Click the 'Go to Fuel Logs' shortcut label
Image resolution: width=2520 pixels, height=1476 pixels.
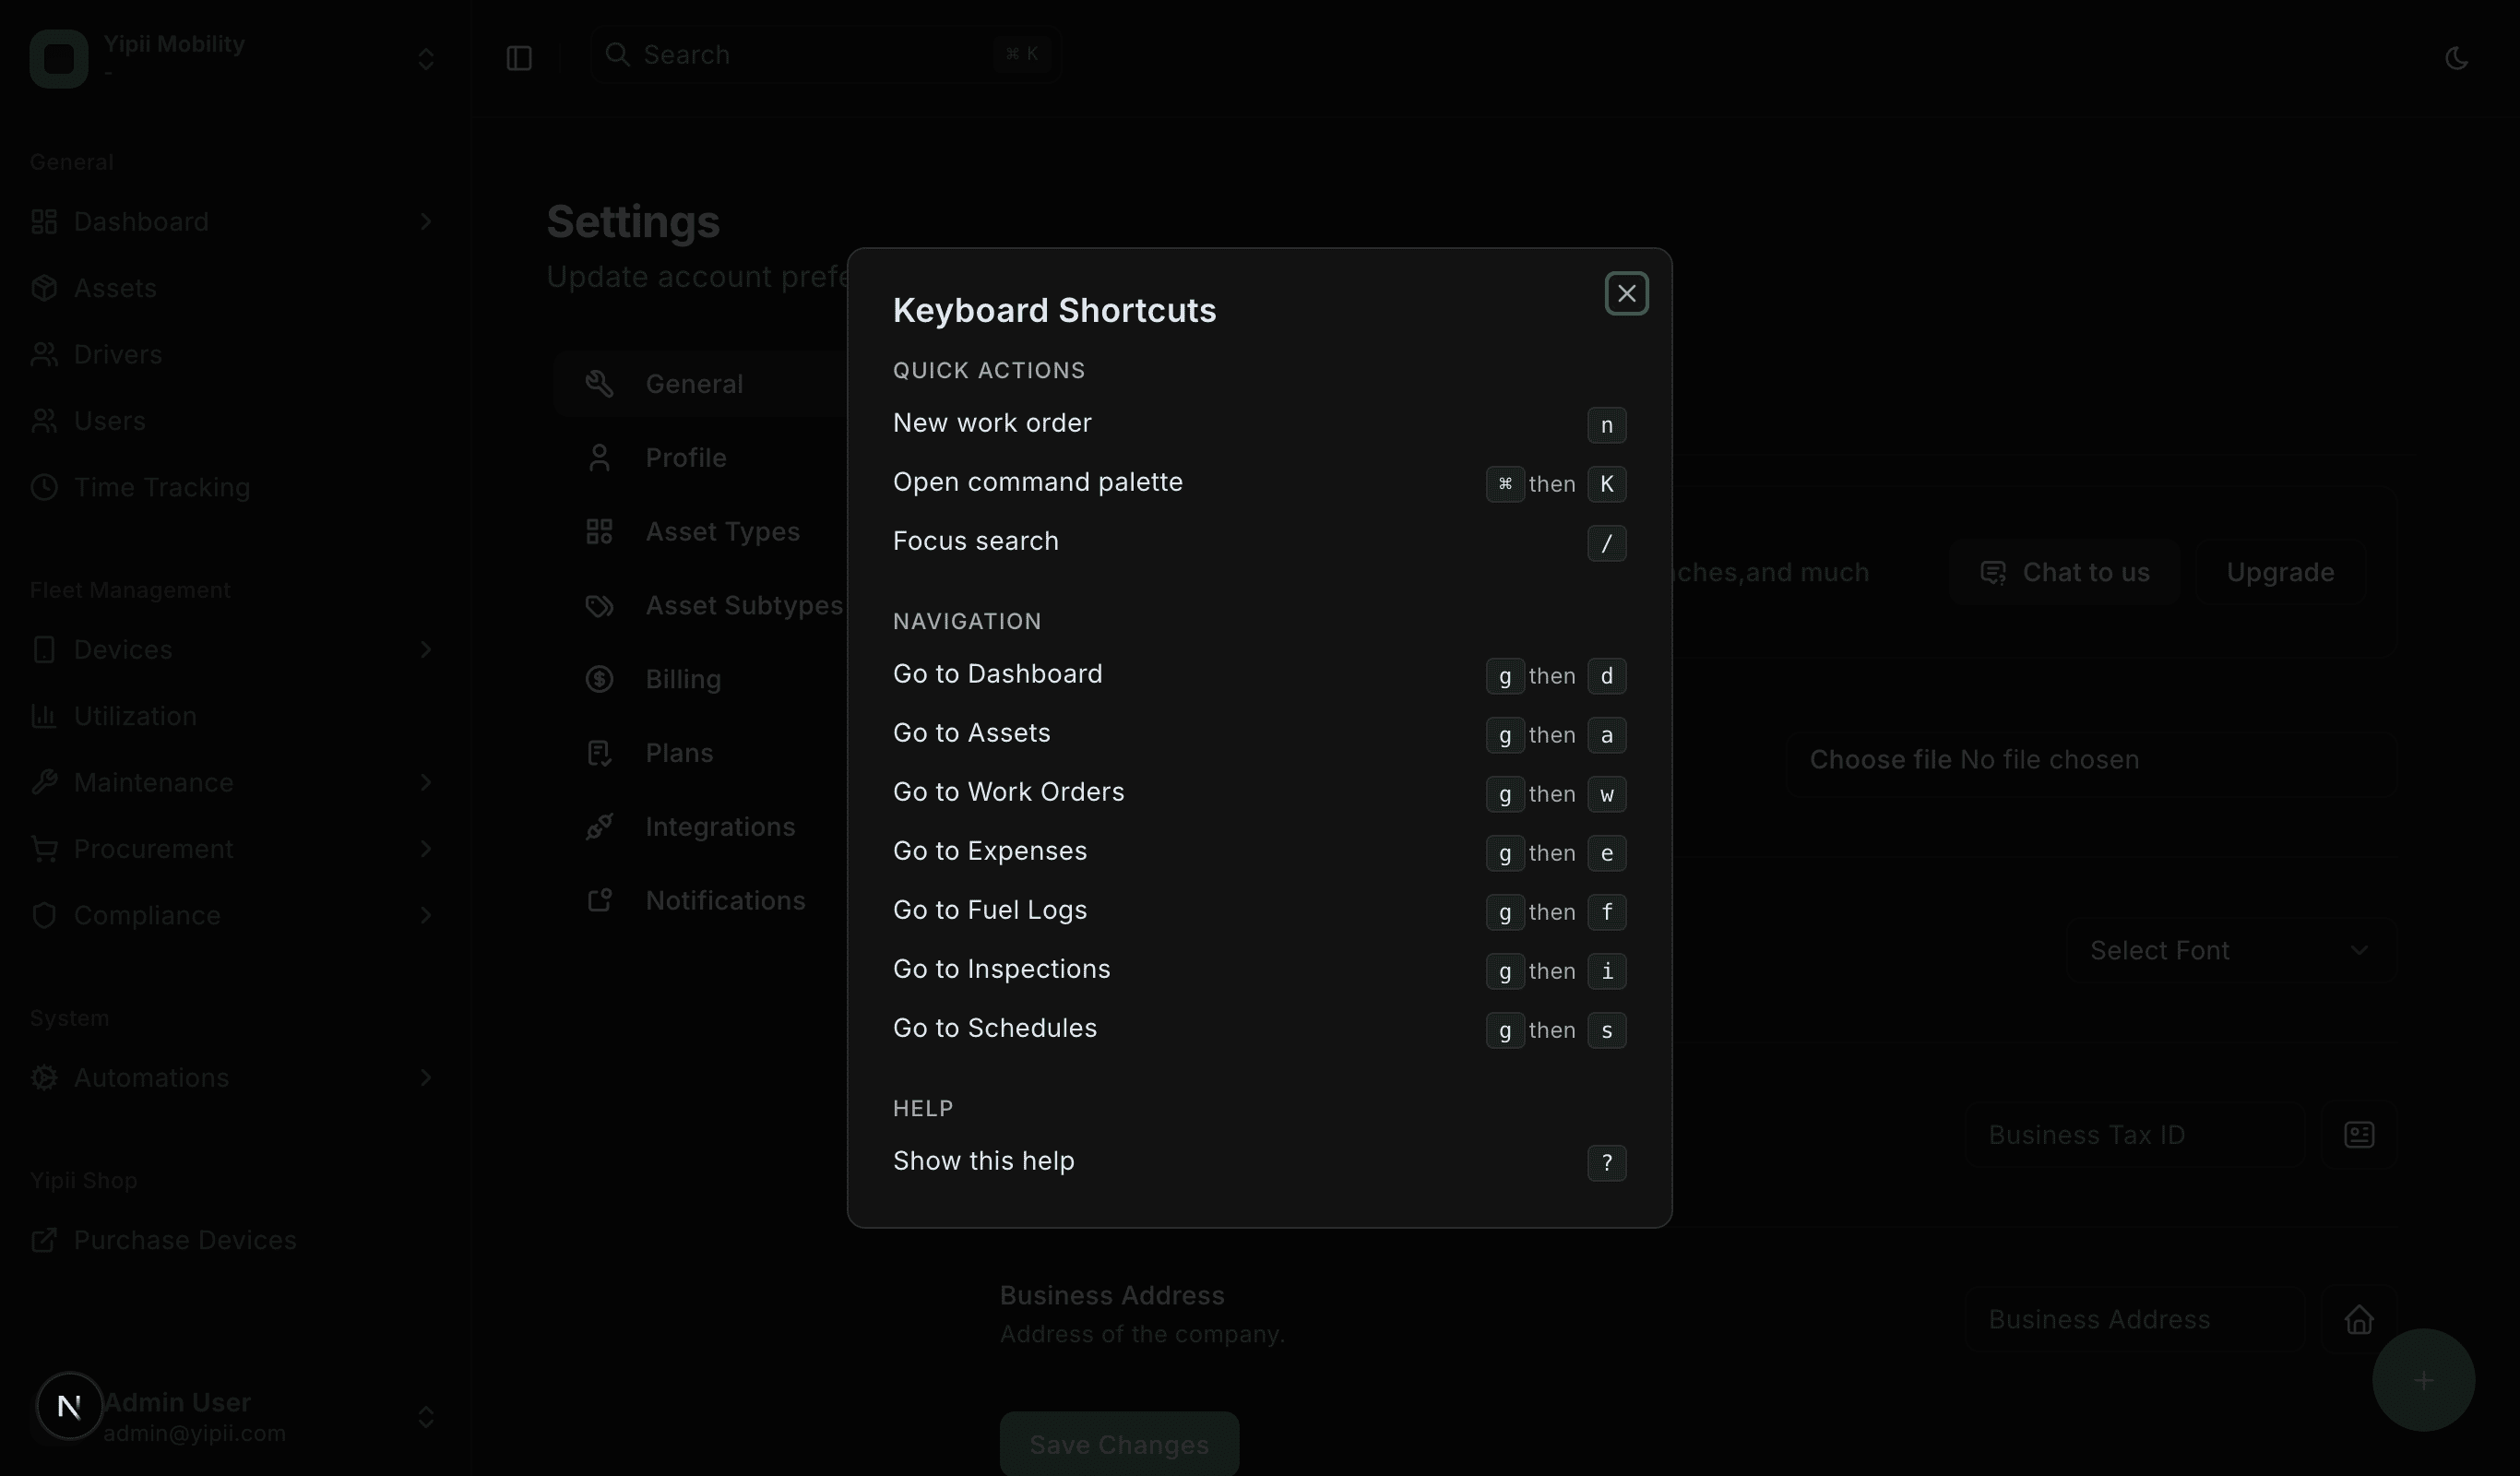pyautogui.click(x=989, y=910)
